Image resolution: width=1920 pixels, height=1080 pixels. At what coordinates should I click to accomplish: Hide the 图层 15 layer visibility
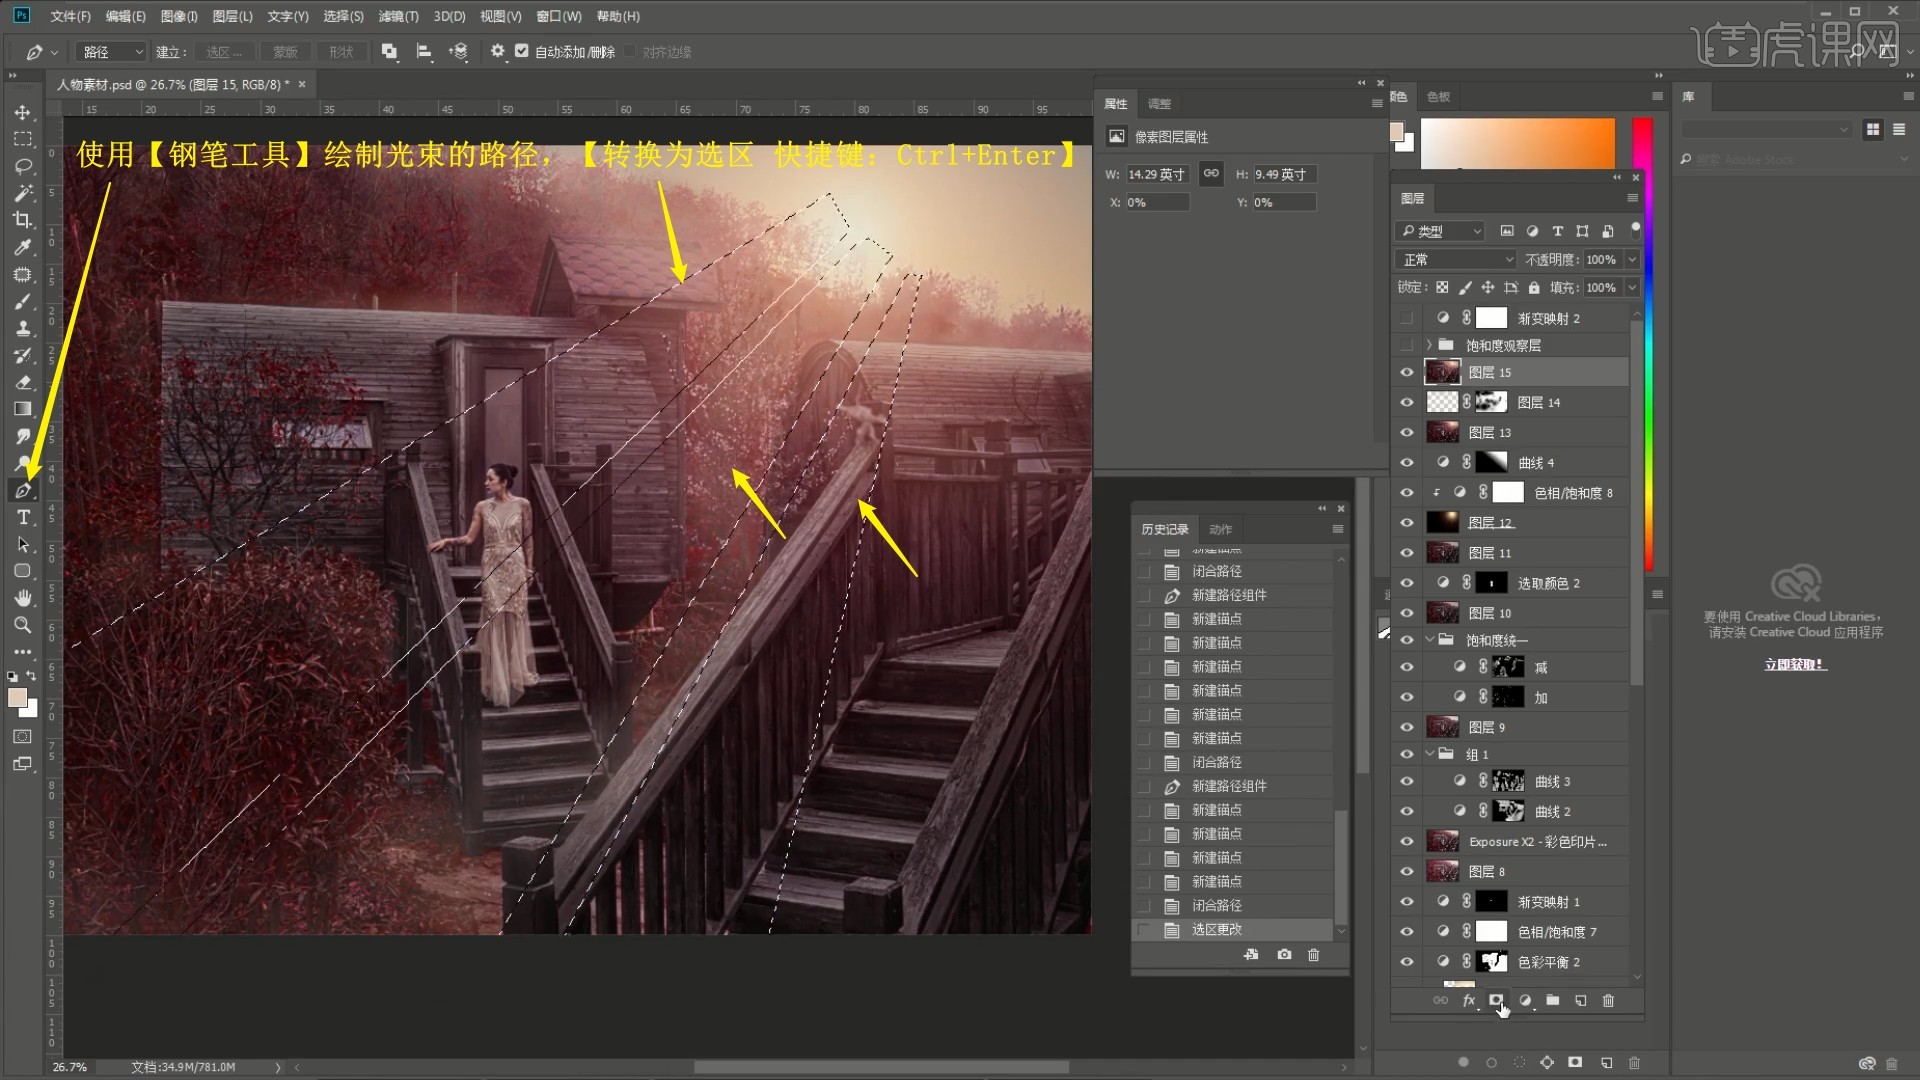coord(1407,372)
